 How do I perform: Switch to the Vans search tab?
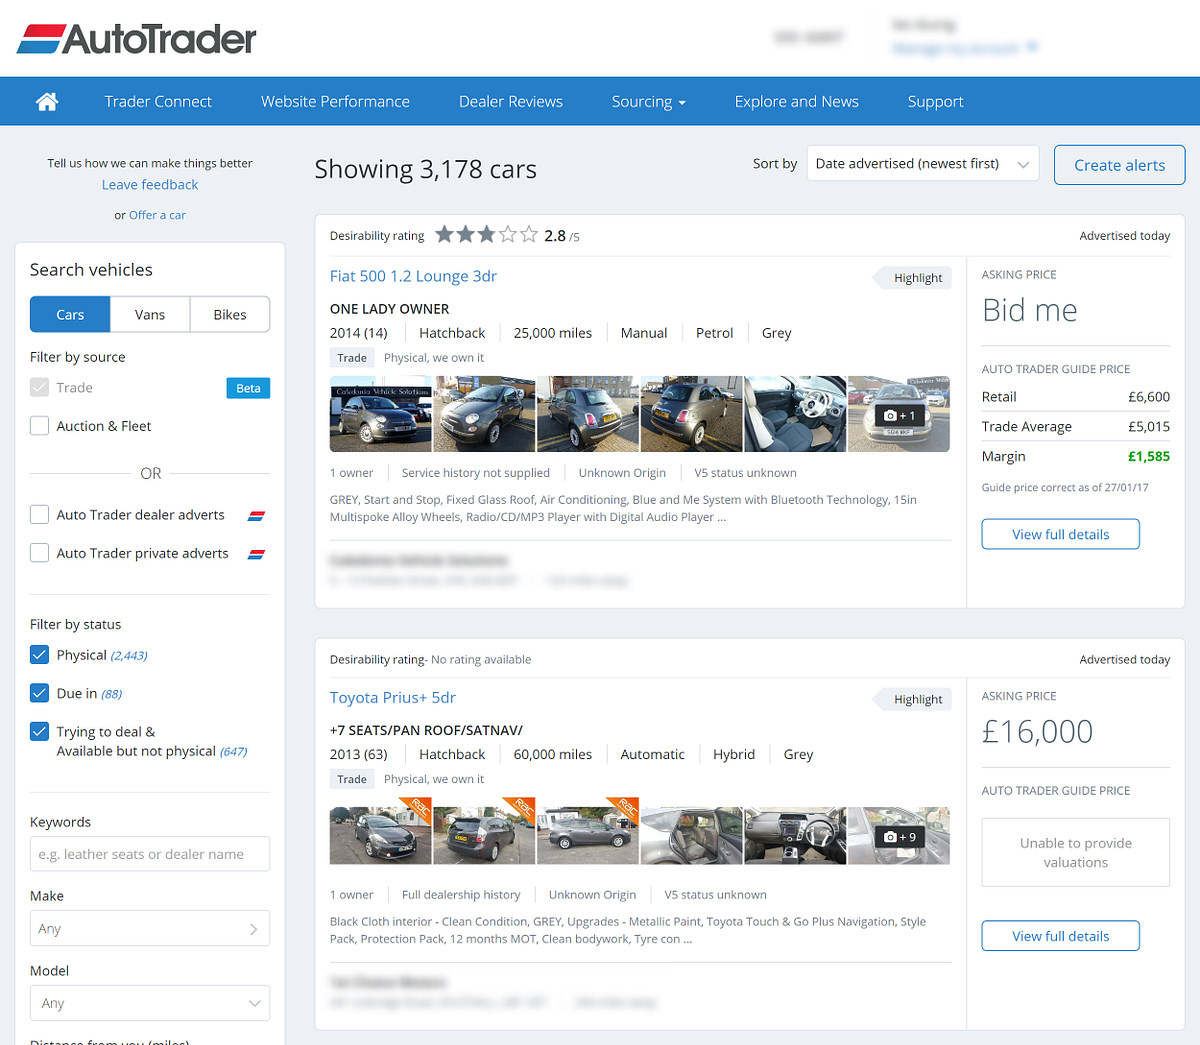point(149,313)
